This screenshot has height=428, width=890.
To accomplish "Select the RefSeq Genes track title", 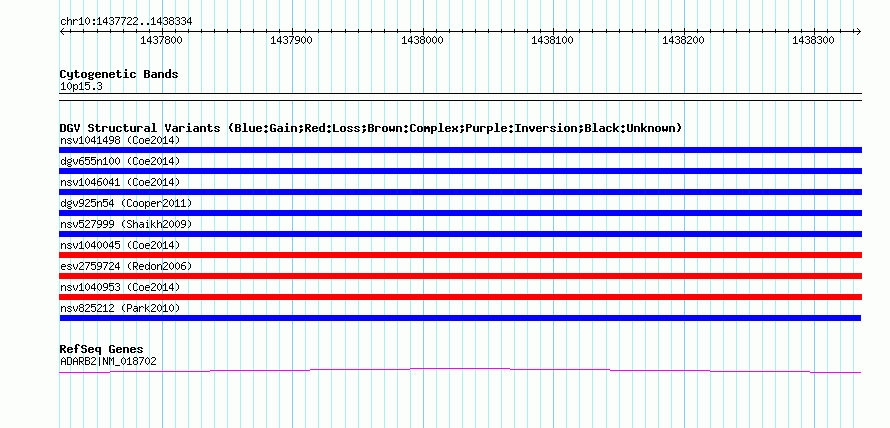I will (101, 350).
